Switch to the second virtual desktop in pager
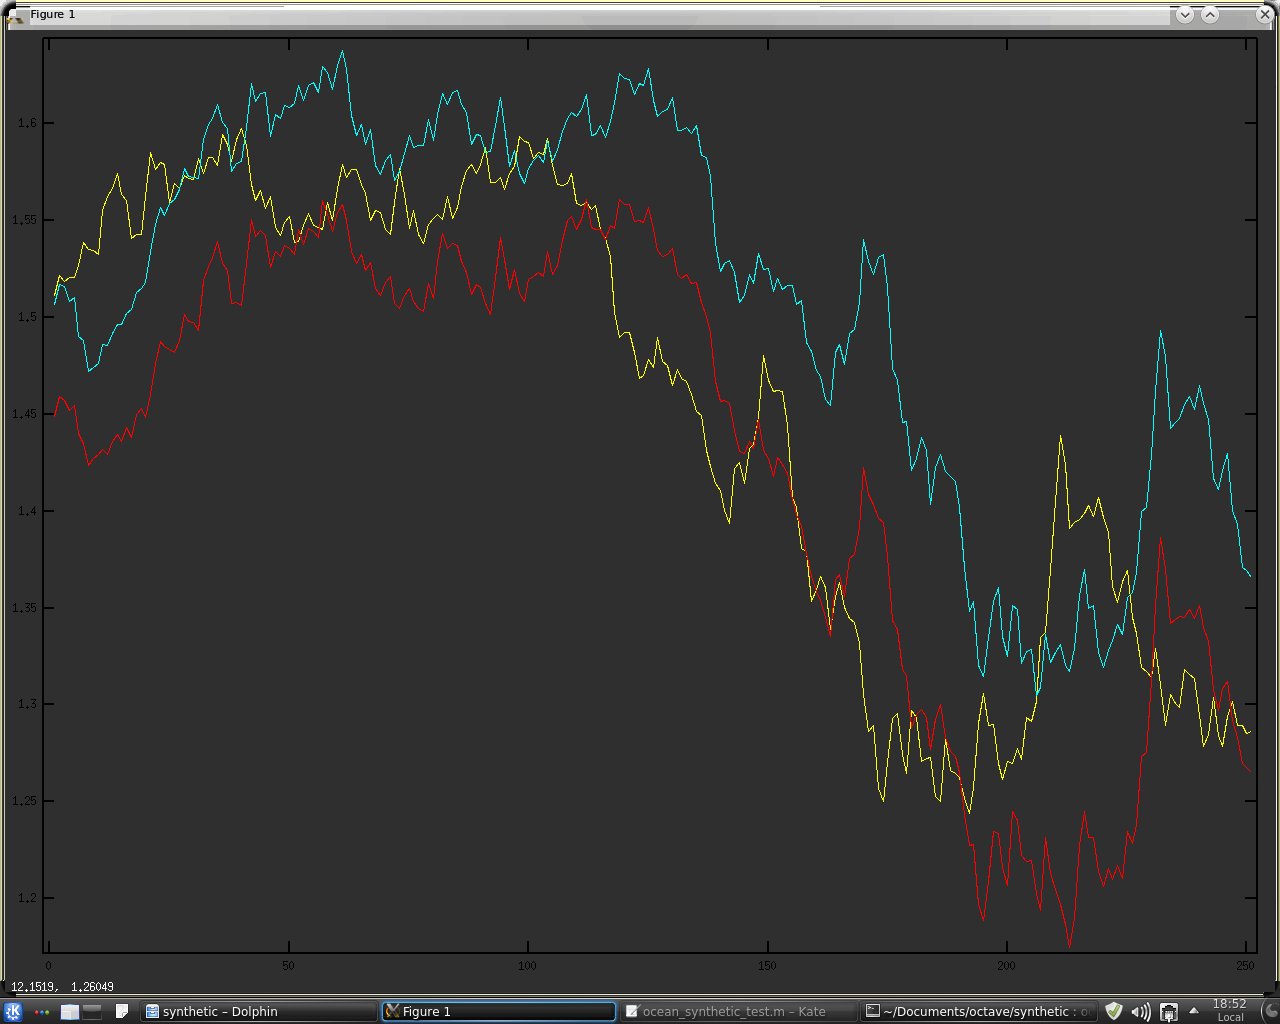 click(x=92, y=1011)
